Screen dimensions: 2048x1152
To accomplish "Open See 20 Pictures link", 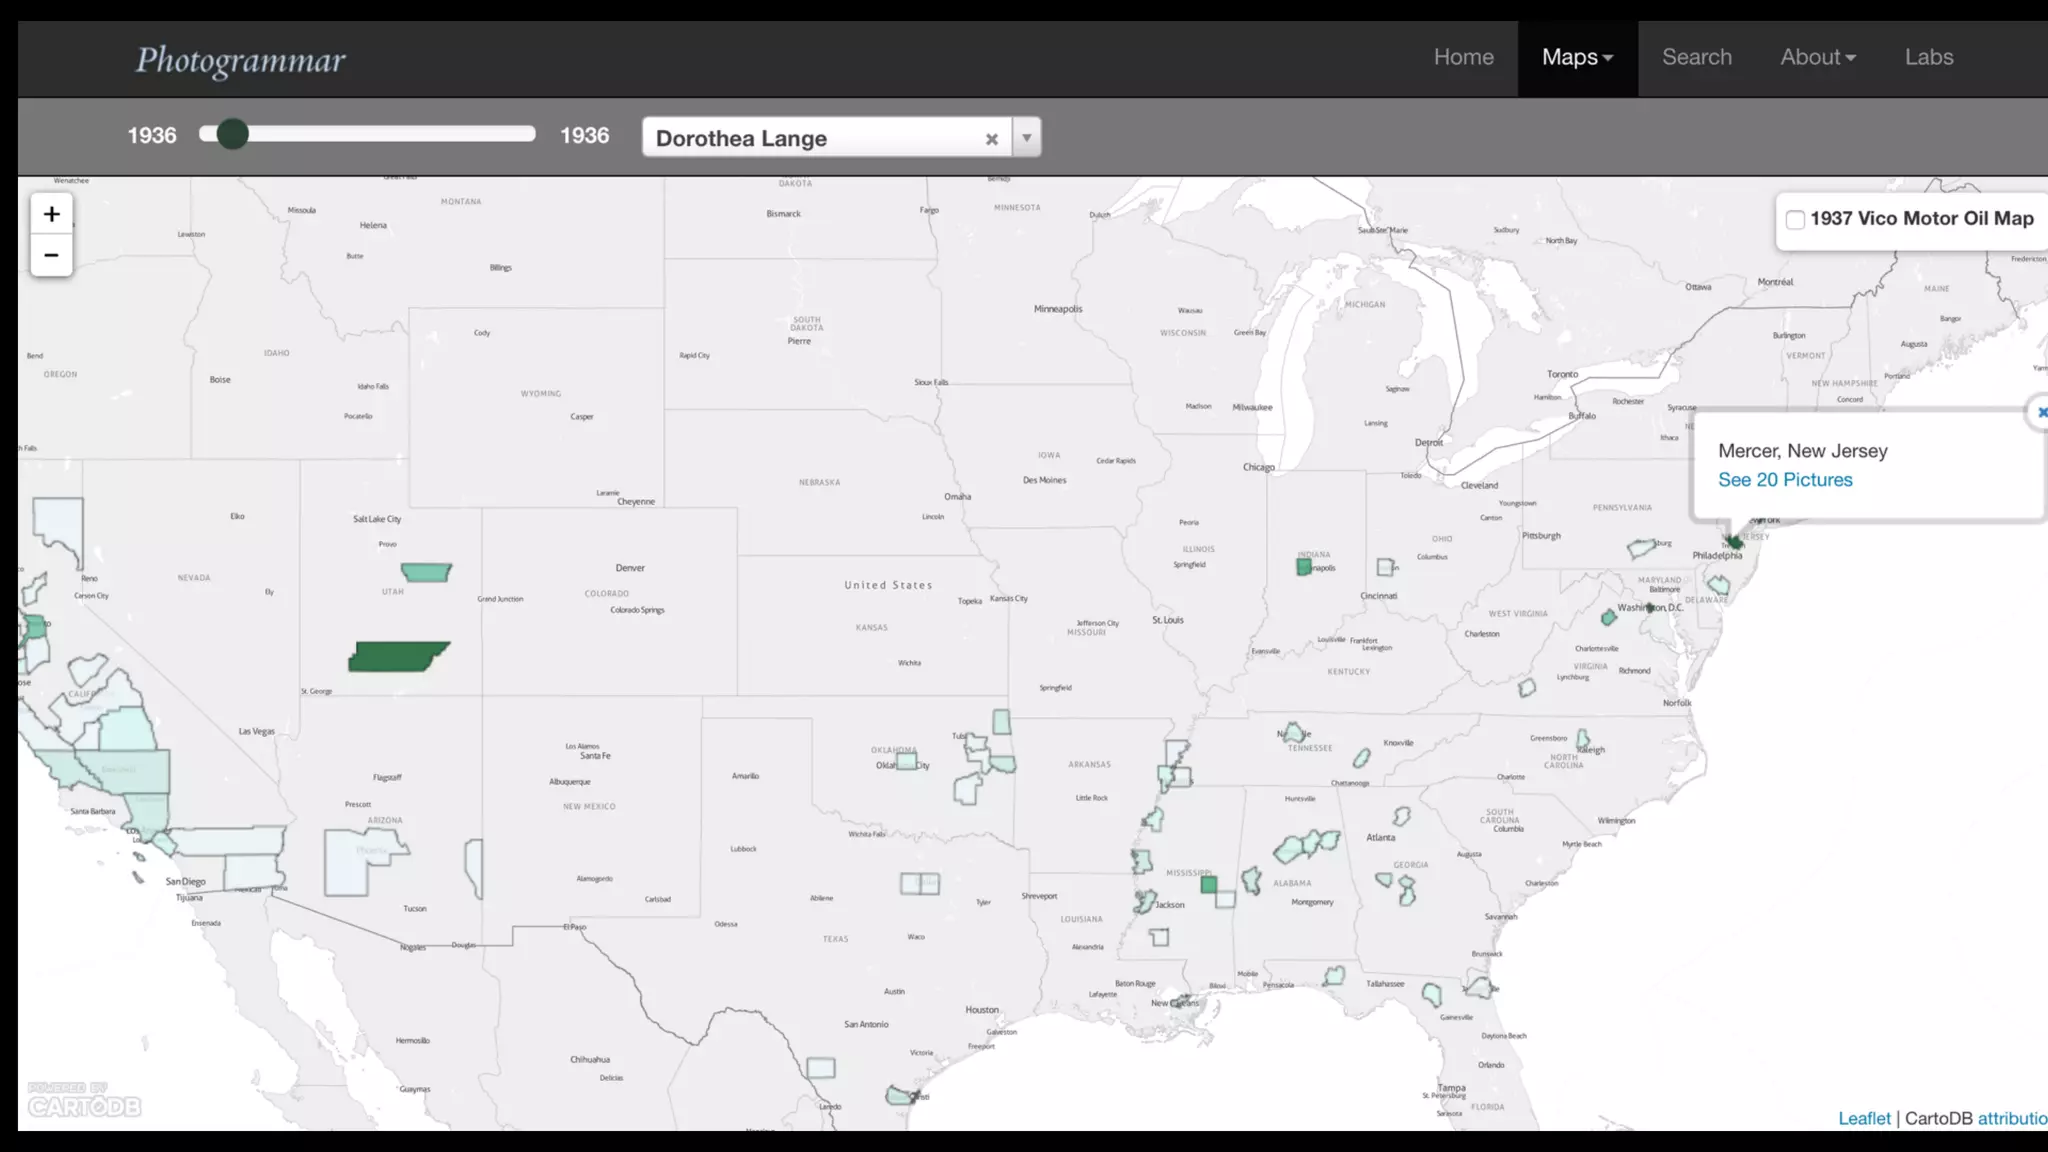I will (x=1784, y=480).
